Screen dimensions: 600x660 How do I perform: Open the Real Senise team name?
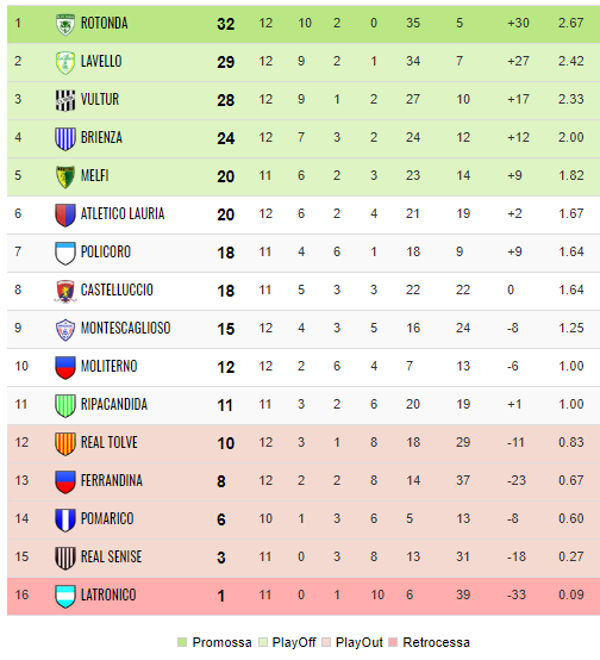tap(111, 557)
